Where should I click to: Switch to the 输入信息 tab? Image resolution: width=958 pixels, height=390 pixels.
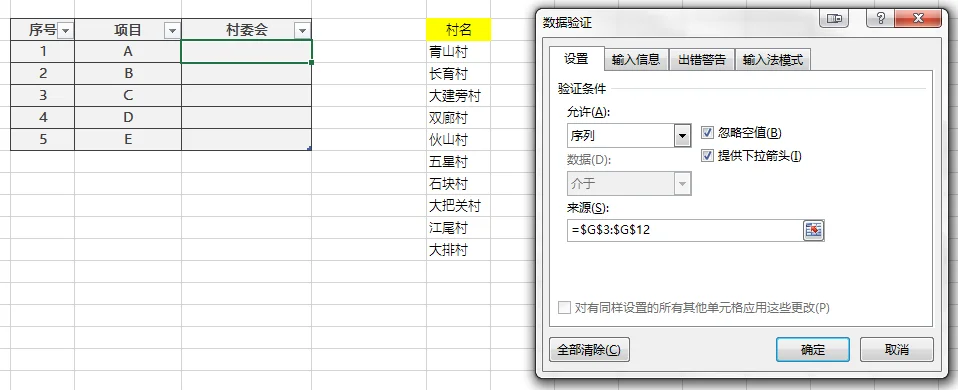click(636, 60)
